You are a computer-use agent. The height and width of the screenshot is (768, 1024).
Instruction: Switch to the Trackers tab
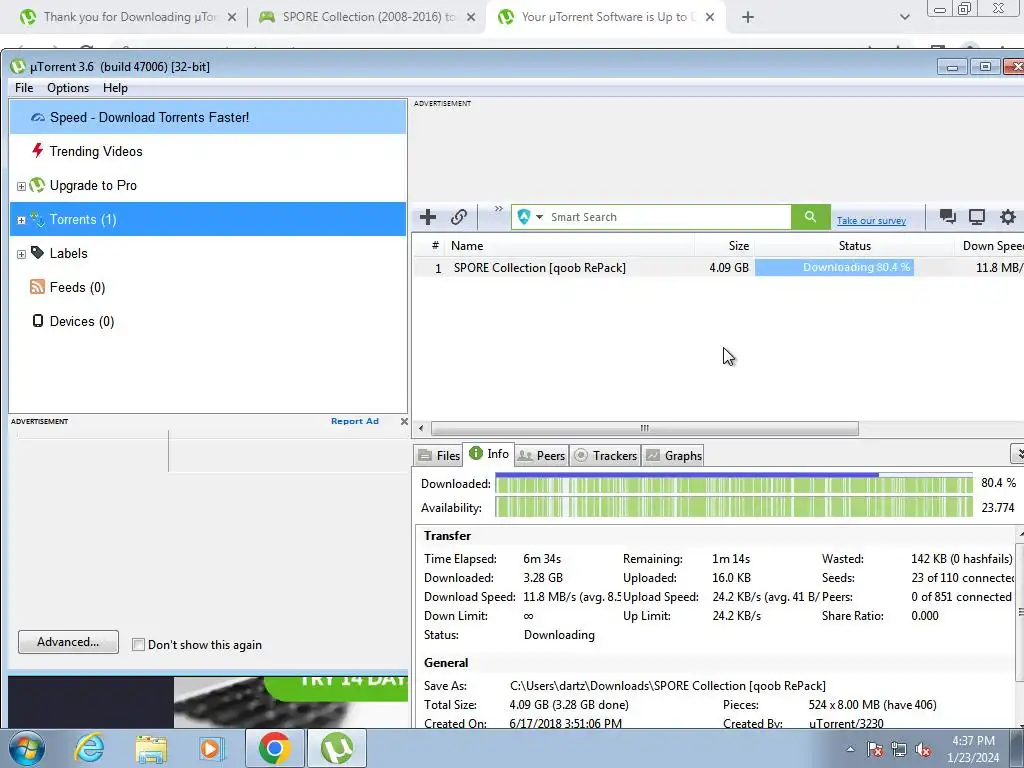coord(605,456)
